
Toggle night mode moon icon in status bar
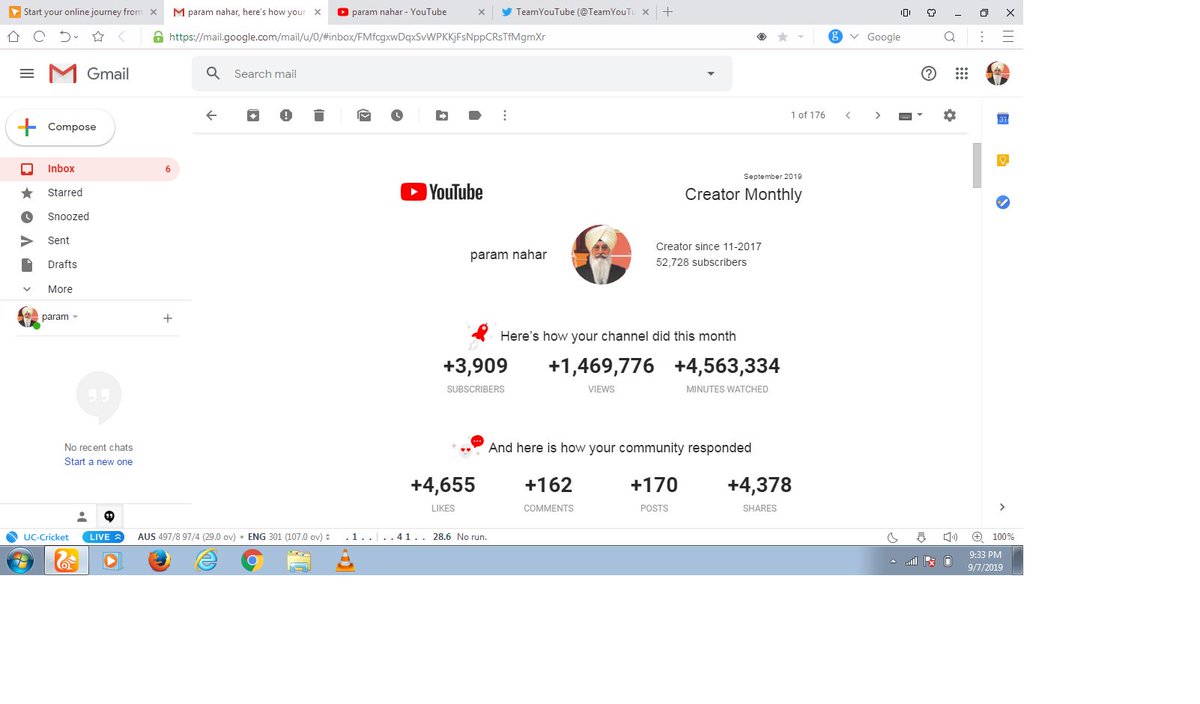click(892, 537)
